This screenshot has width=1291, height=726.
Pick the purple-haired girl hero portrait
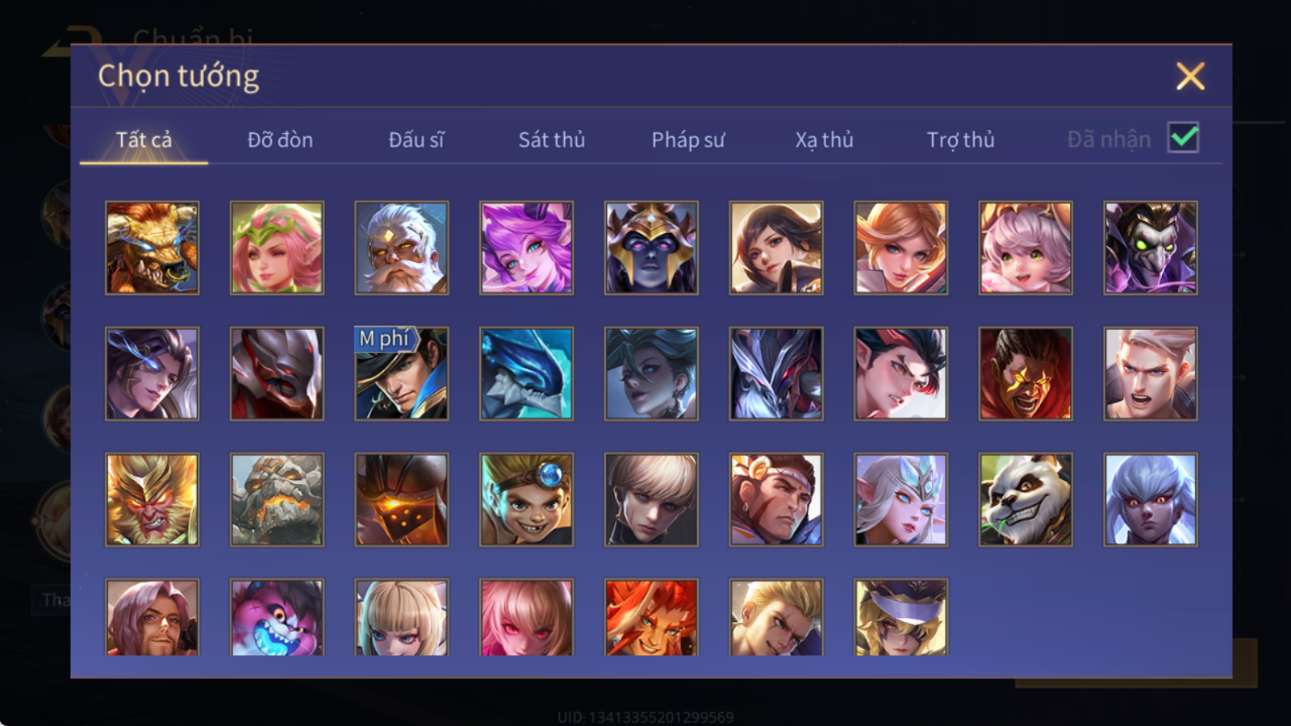[x=526, y=247]
